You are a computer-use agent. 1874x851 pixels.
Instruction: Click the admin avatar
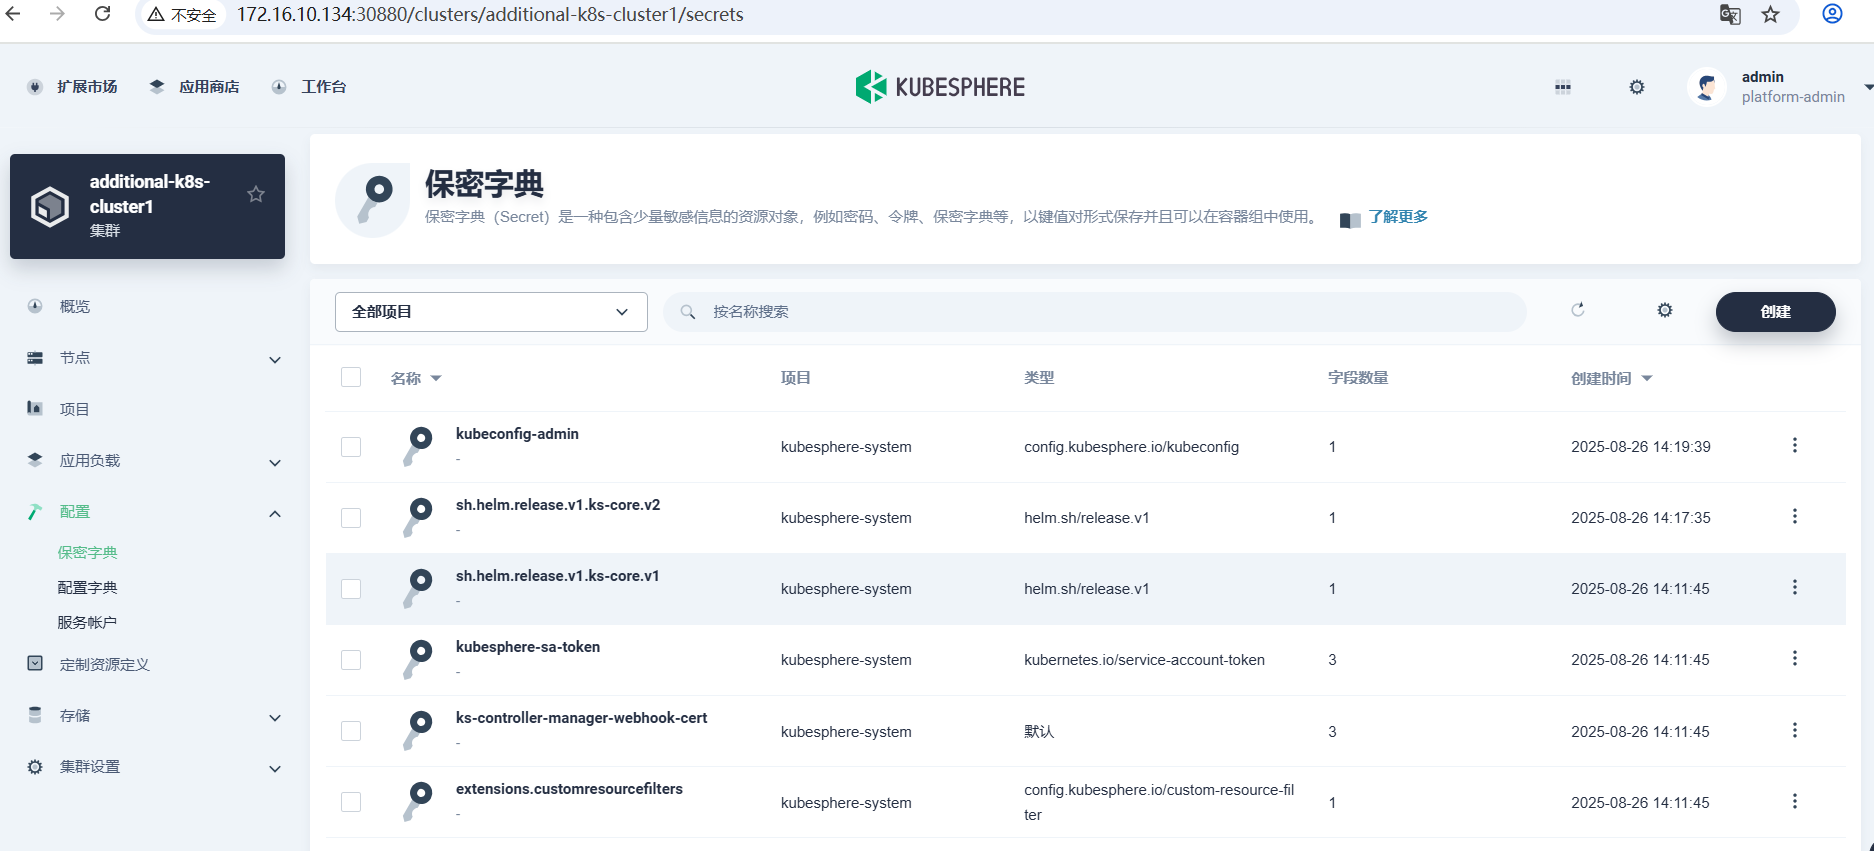pos(1707,87)
